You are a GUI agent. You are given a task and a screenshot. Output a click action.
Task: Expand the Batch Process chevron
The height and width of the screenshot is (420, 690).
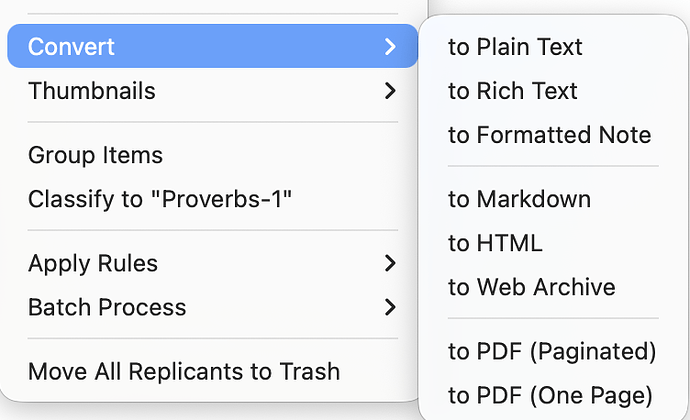pyautogui.click(x=390, y=308)
